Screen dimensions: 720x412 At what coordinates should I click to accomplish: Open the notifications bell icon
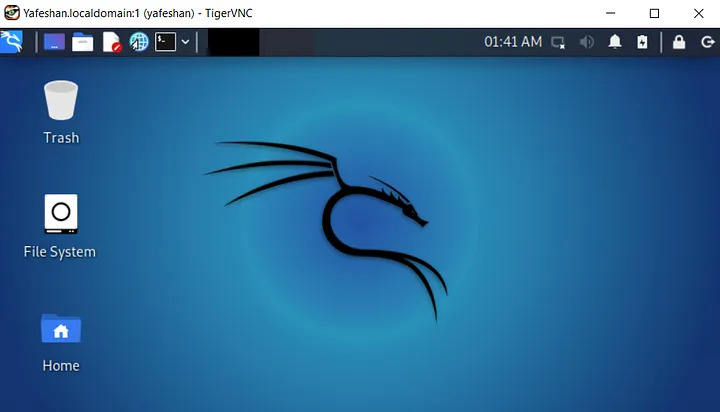click(615, 42)
